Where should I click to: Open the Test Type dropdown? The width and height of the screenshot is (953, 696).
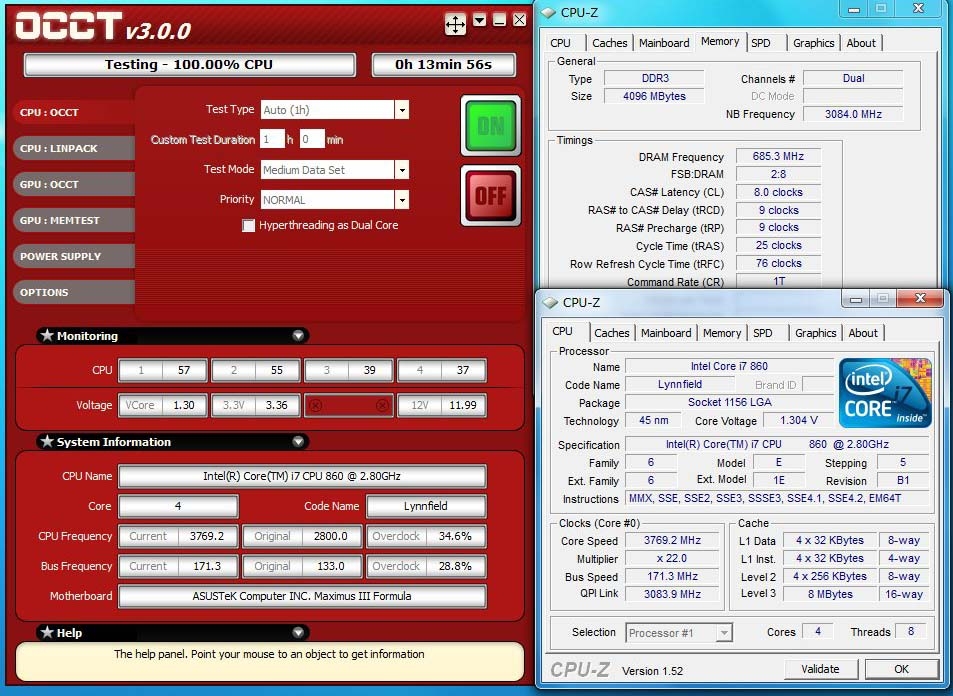point(401,110)
